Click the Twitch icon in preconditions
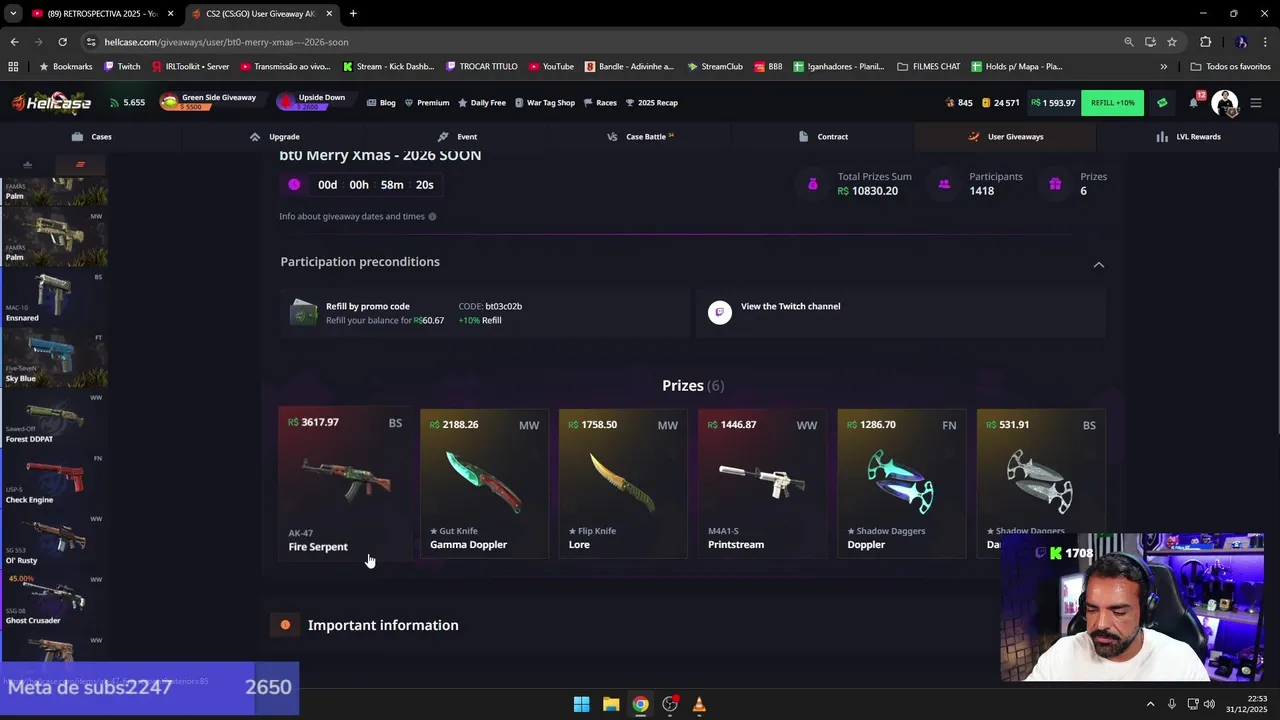Viewport: 1280px width, 720px height. pyautogui.click(x=720, y=313)
